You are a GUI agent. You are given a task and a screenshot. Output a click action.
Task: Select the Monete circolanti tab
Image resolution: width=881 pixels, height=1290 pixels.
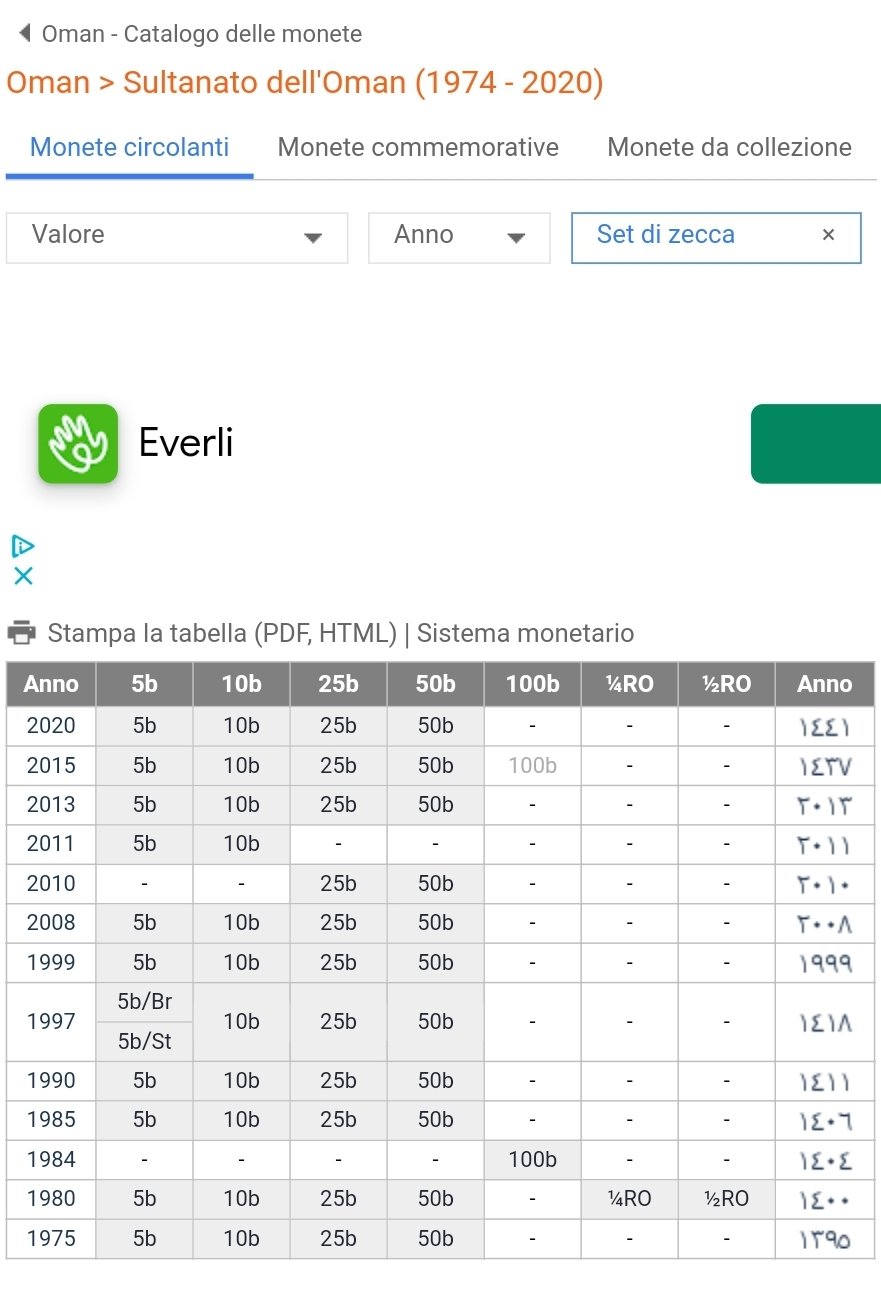tap(130, 148)
